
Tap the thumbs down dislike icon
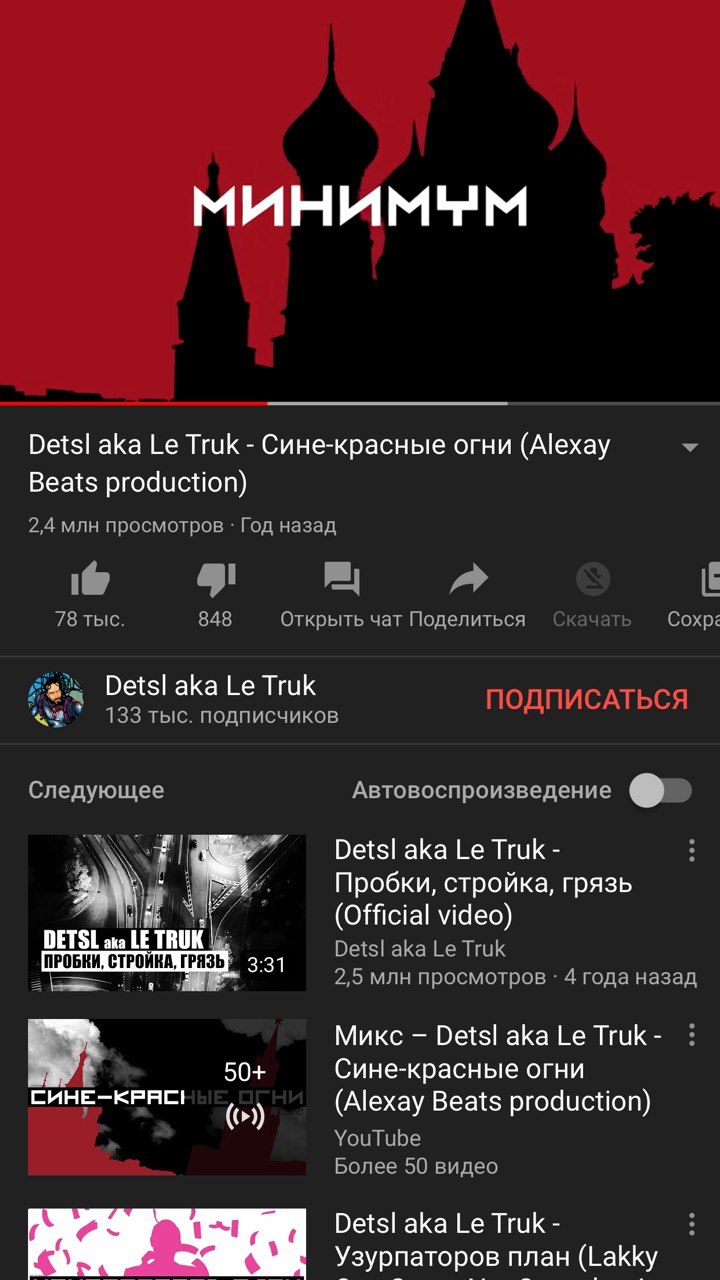click(215, 579)
